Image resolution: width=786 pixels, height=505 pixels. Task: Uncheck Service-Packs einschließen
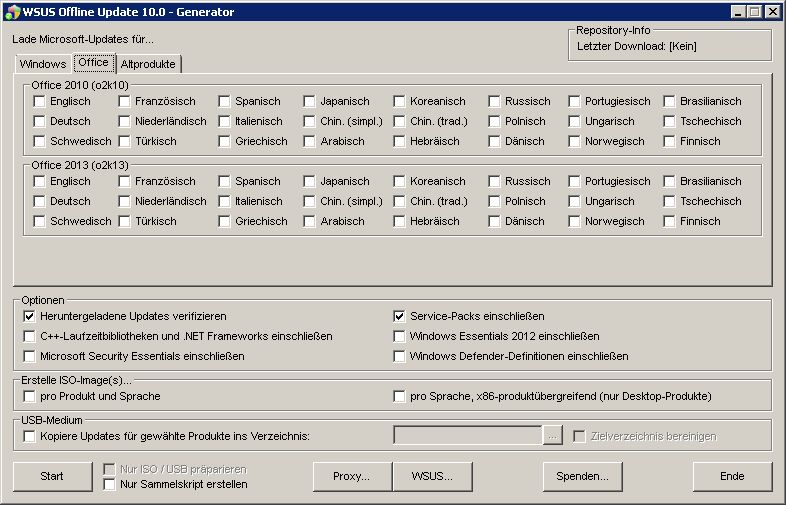pos(399,316)
